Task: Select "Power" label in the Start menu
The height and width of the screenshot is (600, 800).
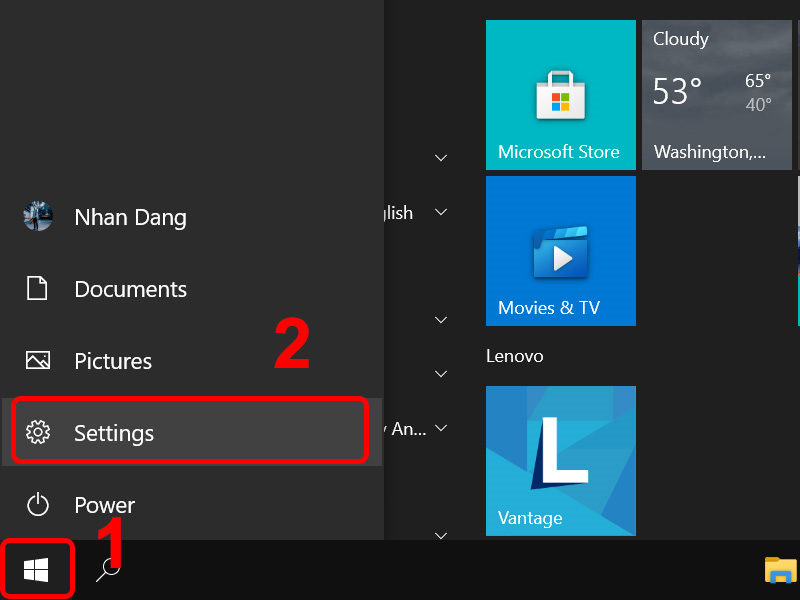Action: [x=104, y=505]
